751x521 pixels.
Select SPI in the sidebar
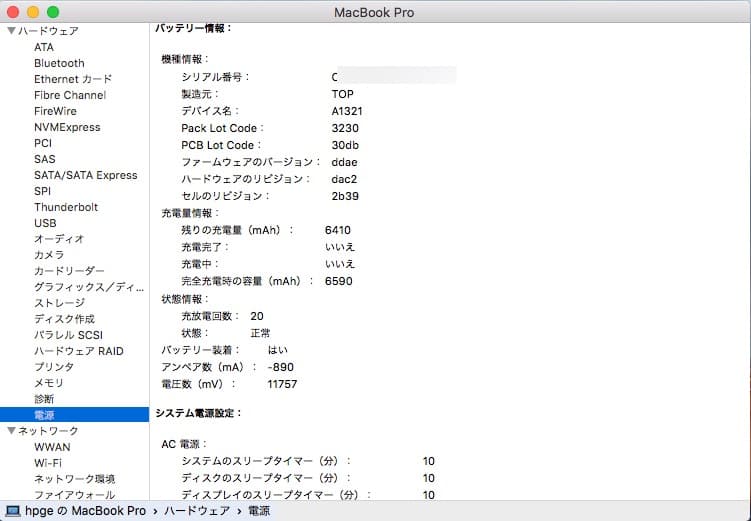tap(42, 191)
